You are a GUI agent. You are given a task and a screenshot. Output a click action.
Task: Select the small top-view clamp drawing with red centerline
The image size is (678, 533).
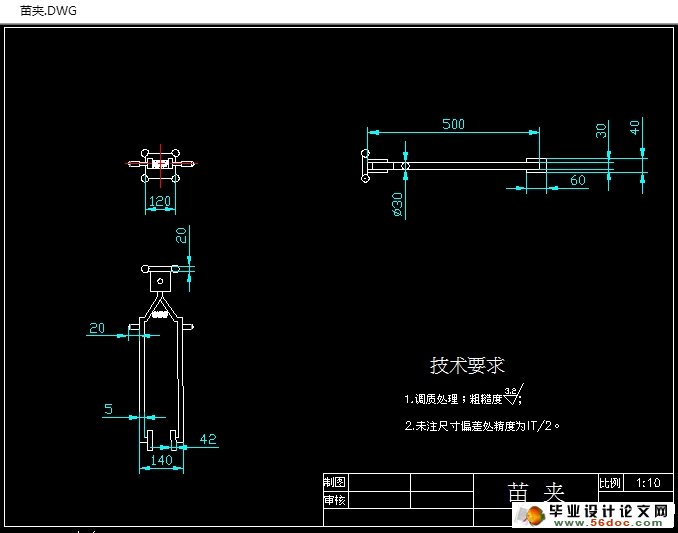pos(160,162)
